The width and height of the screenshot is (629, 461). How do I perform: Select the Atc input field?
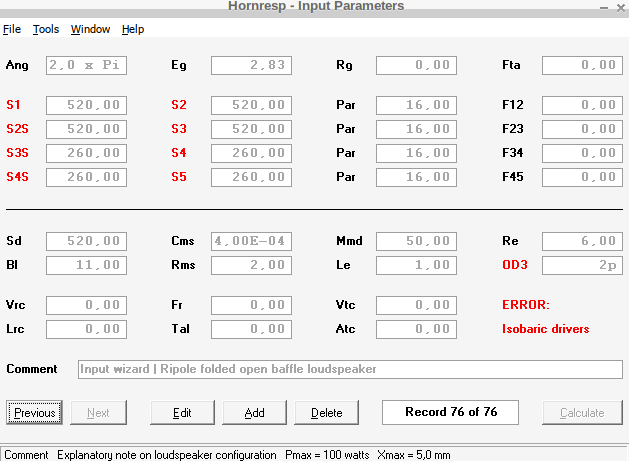416,329
